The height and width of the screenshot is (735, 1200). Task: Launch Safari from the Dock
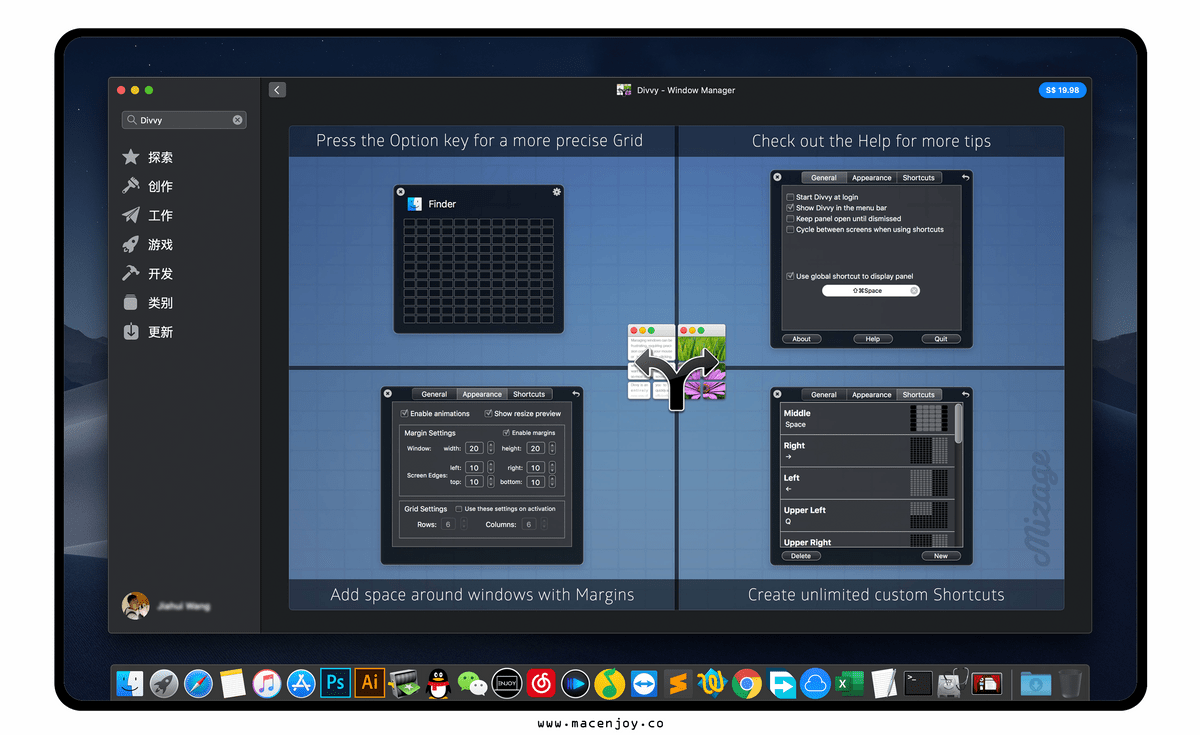pos(198,683)
